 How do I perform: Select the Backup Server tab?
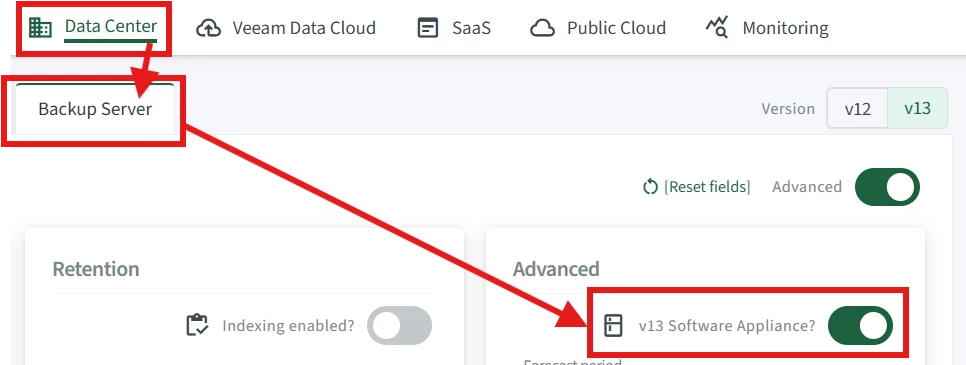[95, 109]
